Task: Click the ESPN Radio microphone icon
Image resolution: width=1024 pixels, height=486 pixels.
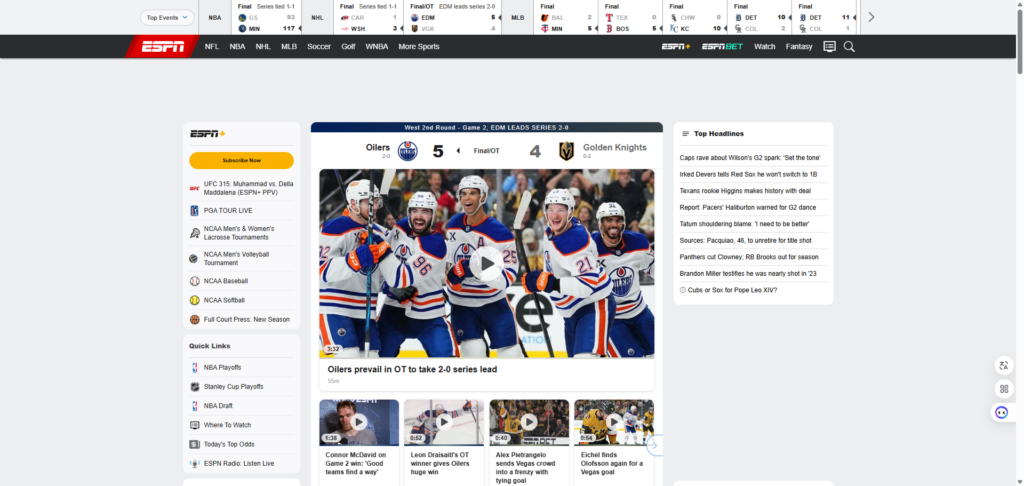Action: pyautogui.click(x=195, y=464)
